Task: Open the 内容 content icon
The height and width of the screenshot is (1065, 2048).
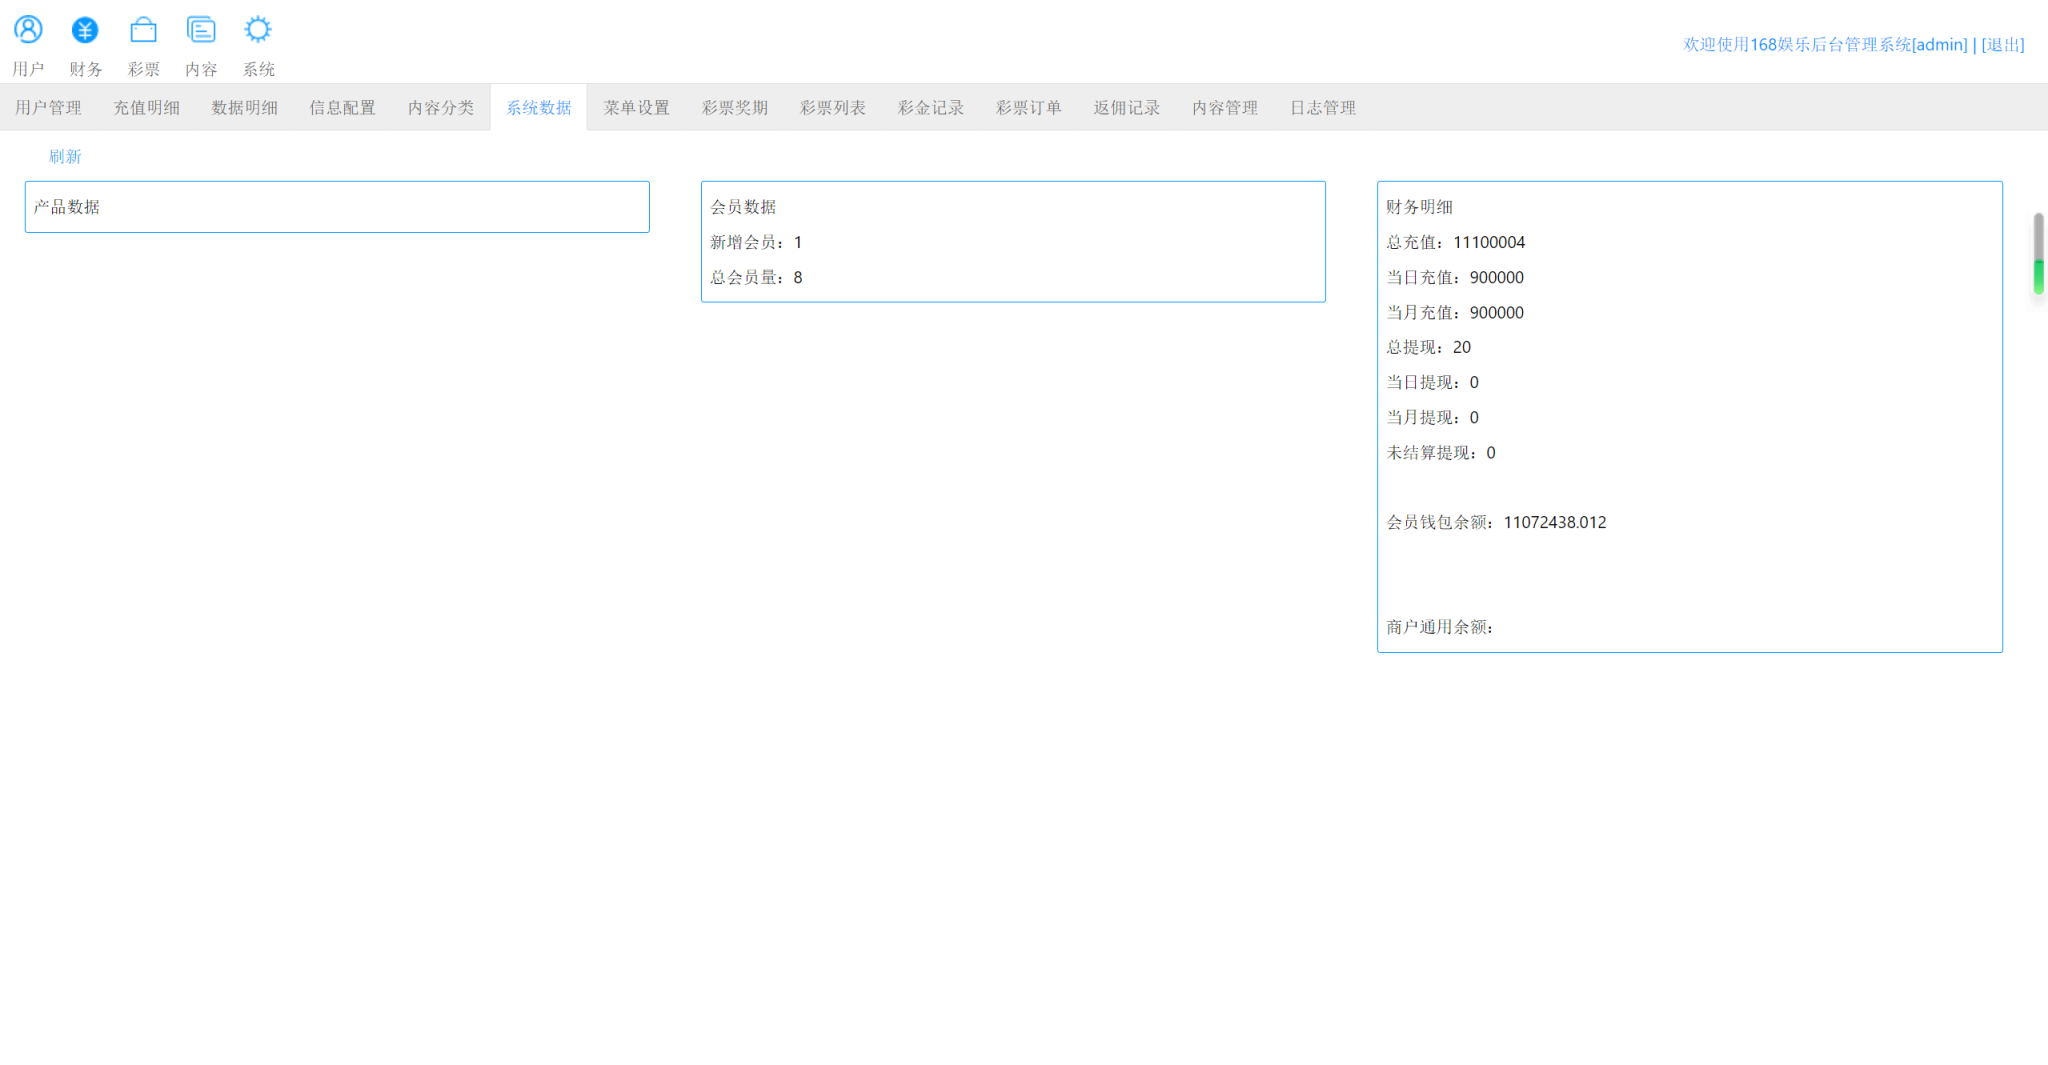Action: (201, 30)
